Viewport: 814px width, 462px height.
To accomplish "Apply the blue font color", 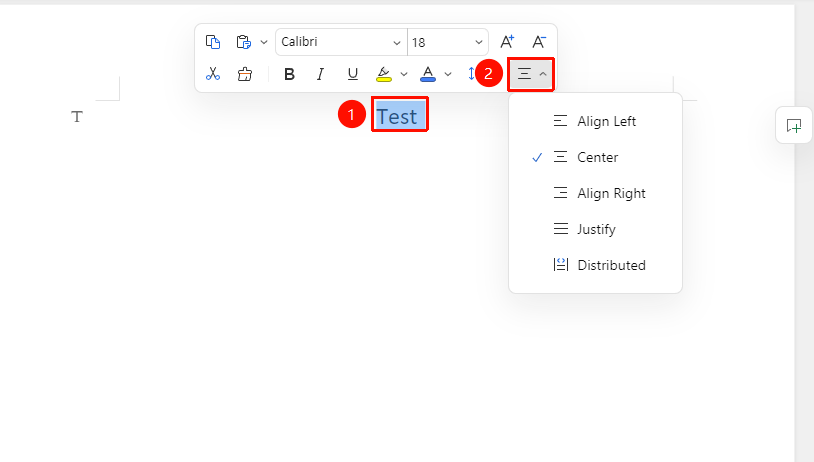I will click(428, 74).
